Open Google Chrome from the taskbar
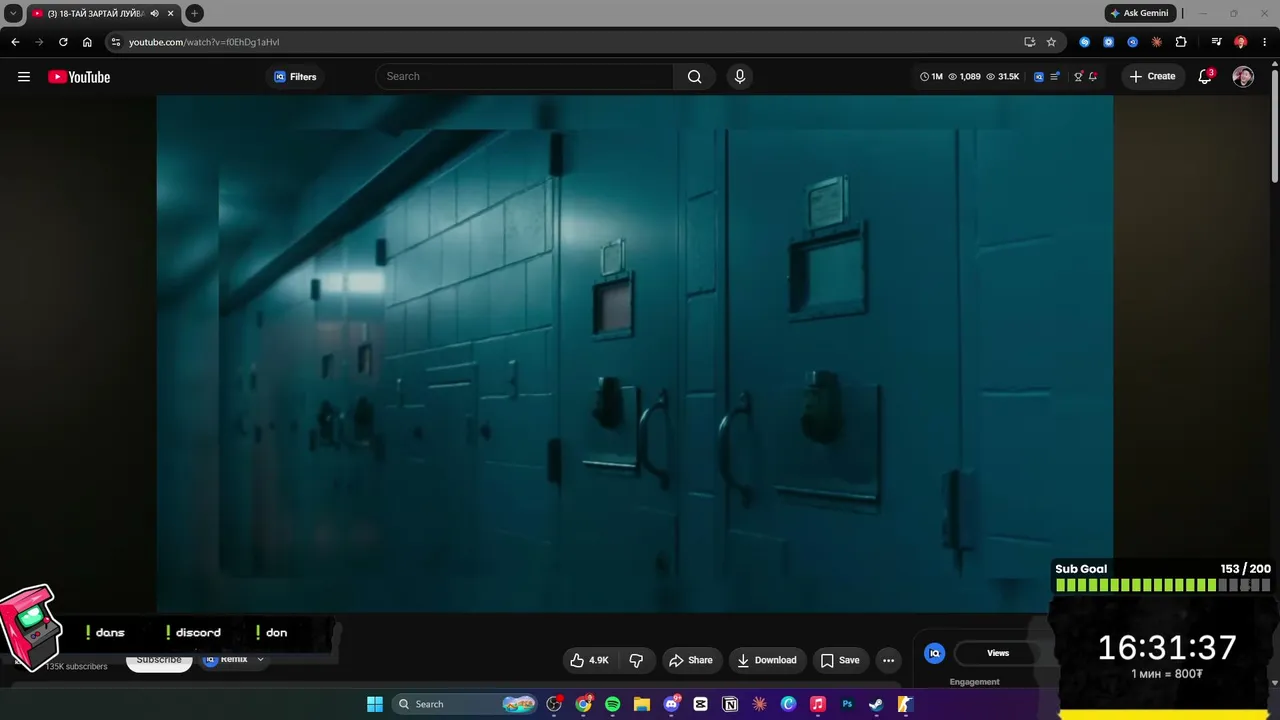The height and width of the screenshot is (720, 1280). tap(584, 704)
